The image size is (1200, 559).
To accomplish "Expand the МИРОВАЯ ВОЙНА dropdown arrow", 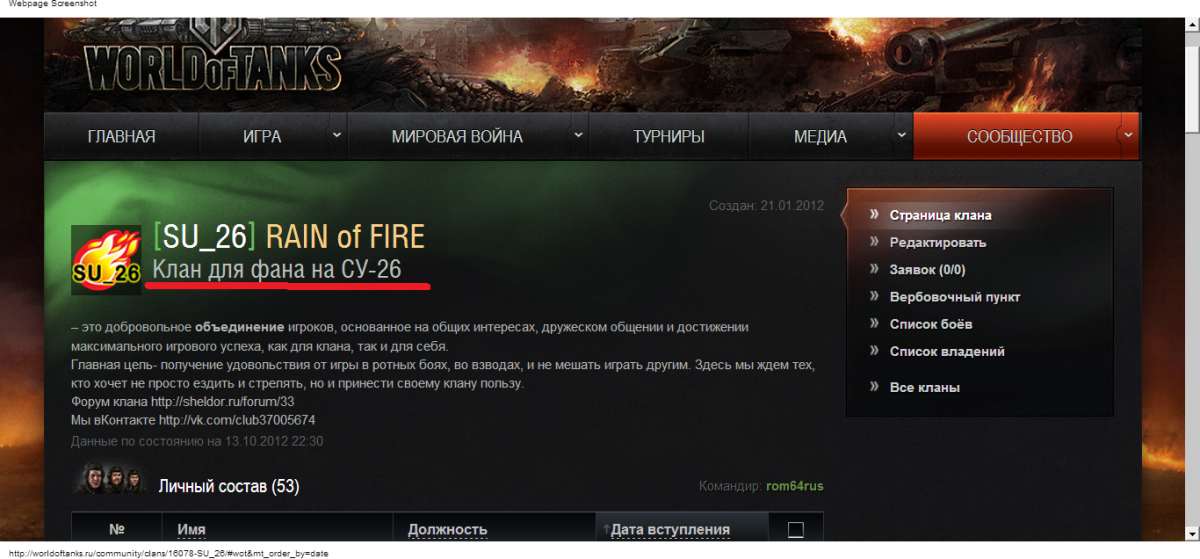I will click(x=578, y=135).
